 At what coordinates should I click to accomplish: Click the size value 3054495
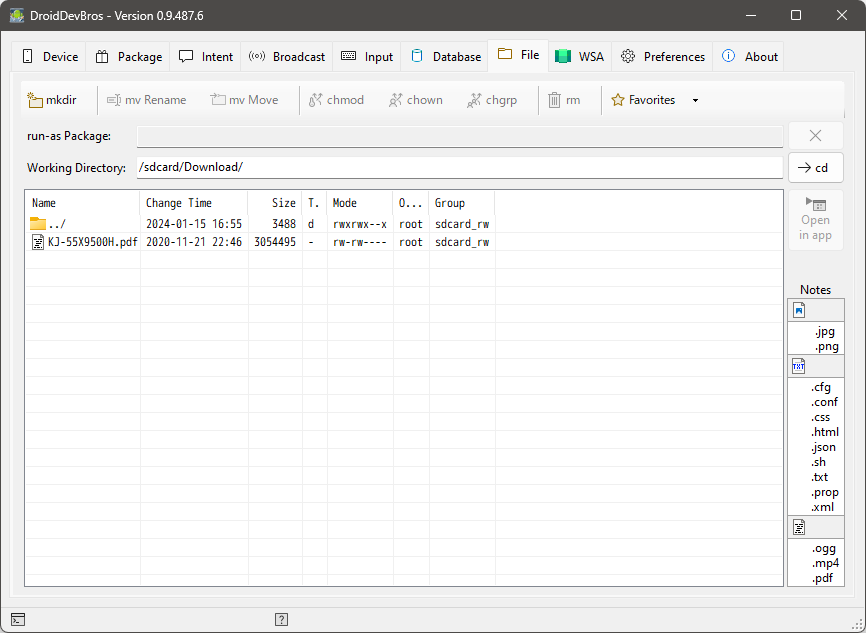[275, 242]
